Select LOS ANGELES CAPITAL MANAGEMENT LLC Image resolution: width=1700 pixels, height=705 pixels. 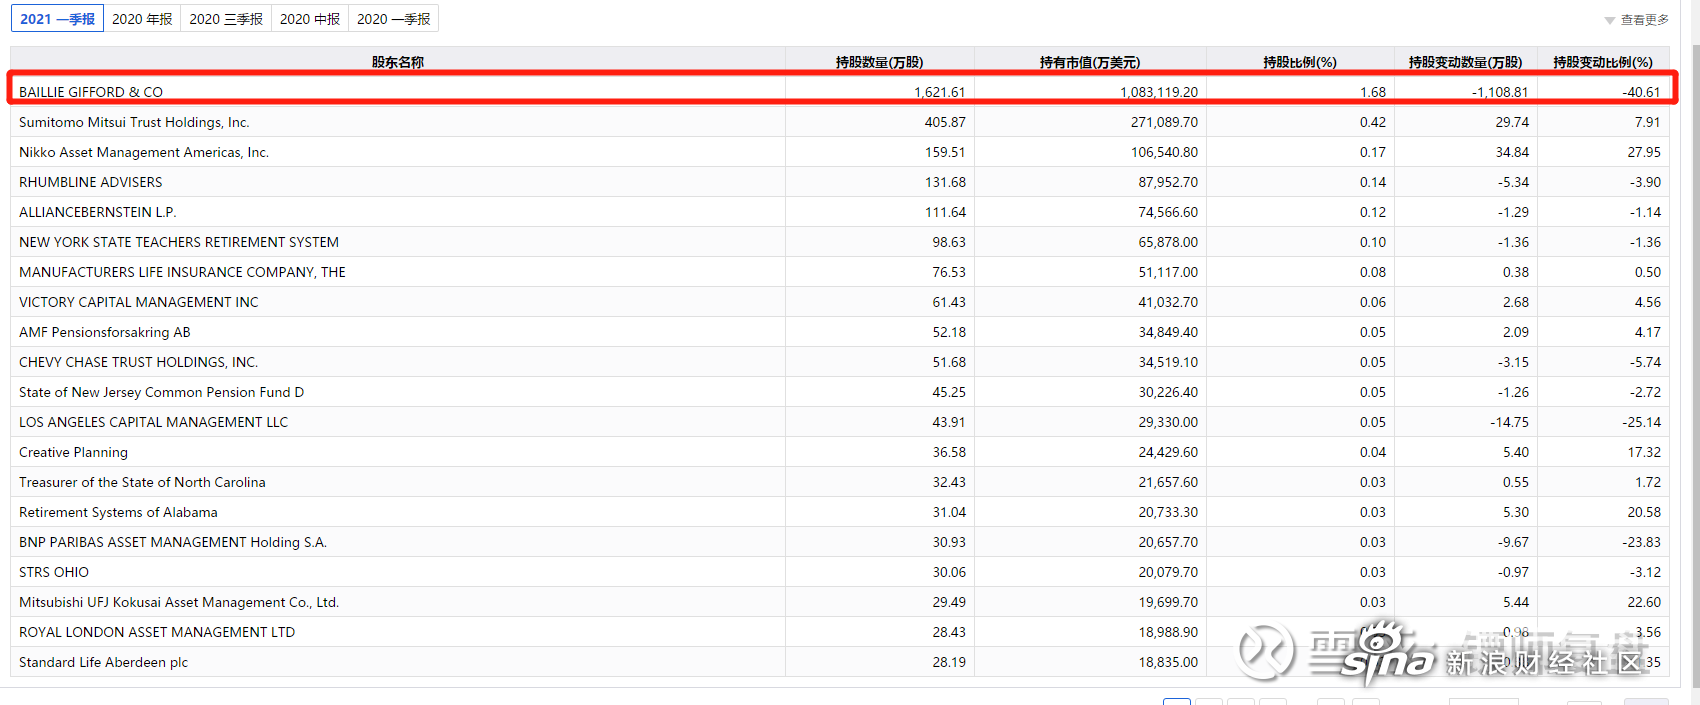click(x=153, y=422)
